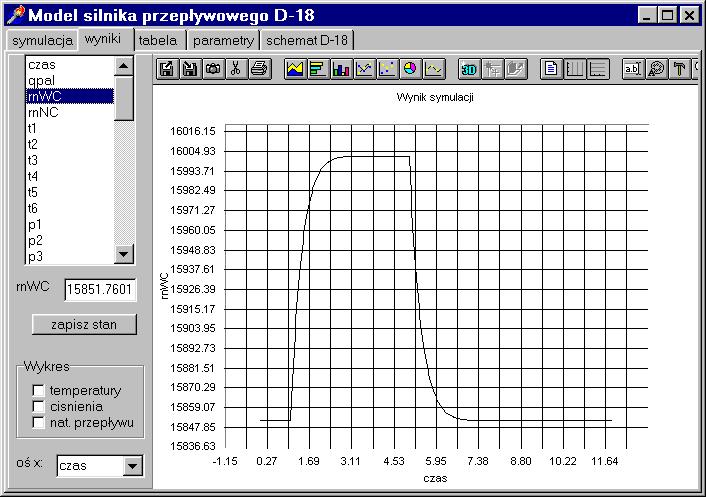The width and height of the screenshot is (706, 497).
Task: Close the Model silnika window
Action: [x=688, y=15]
